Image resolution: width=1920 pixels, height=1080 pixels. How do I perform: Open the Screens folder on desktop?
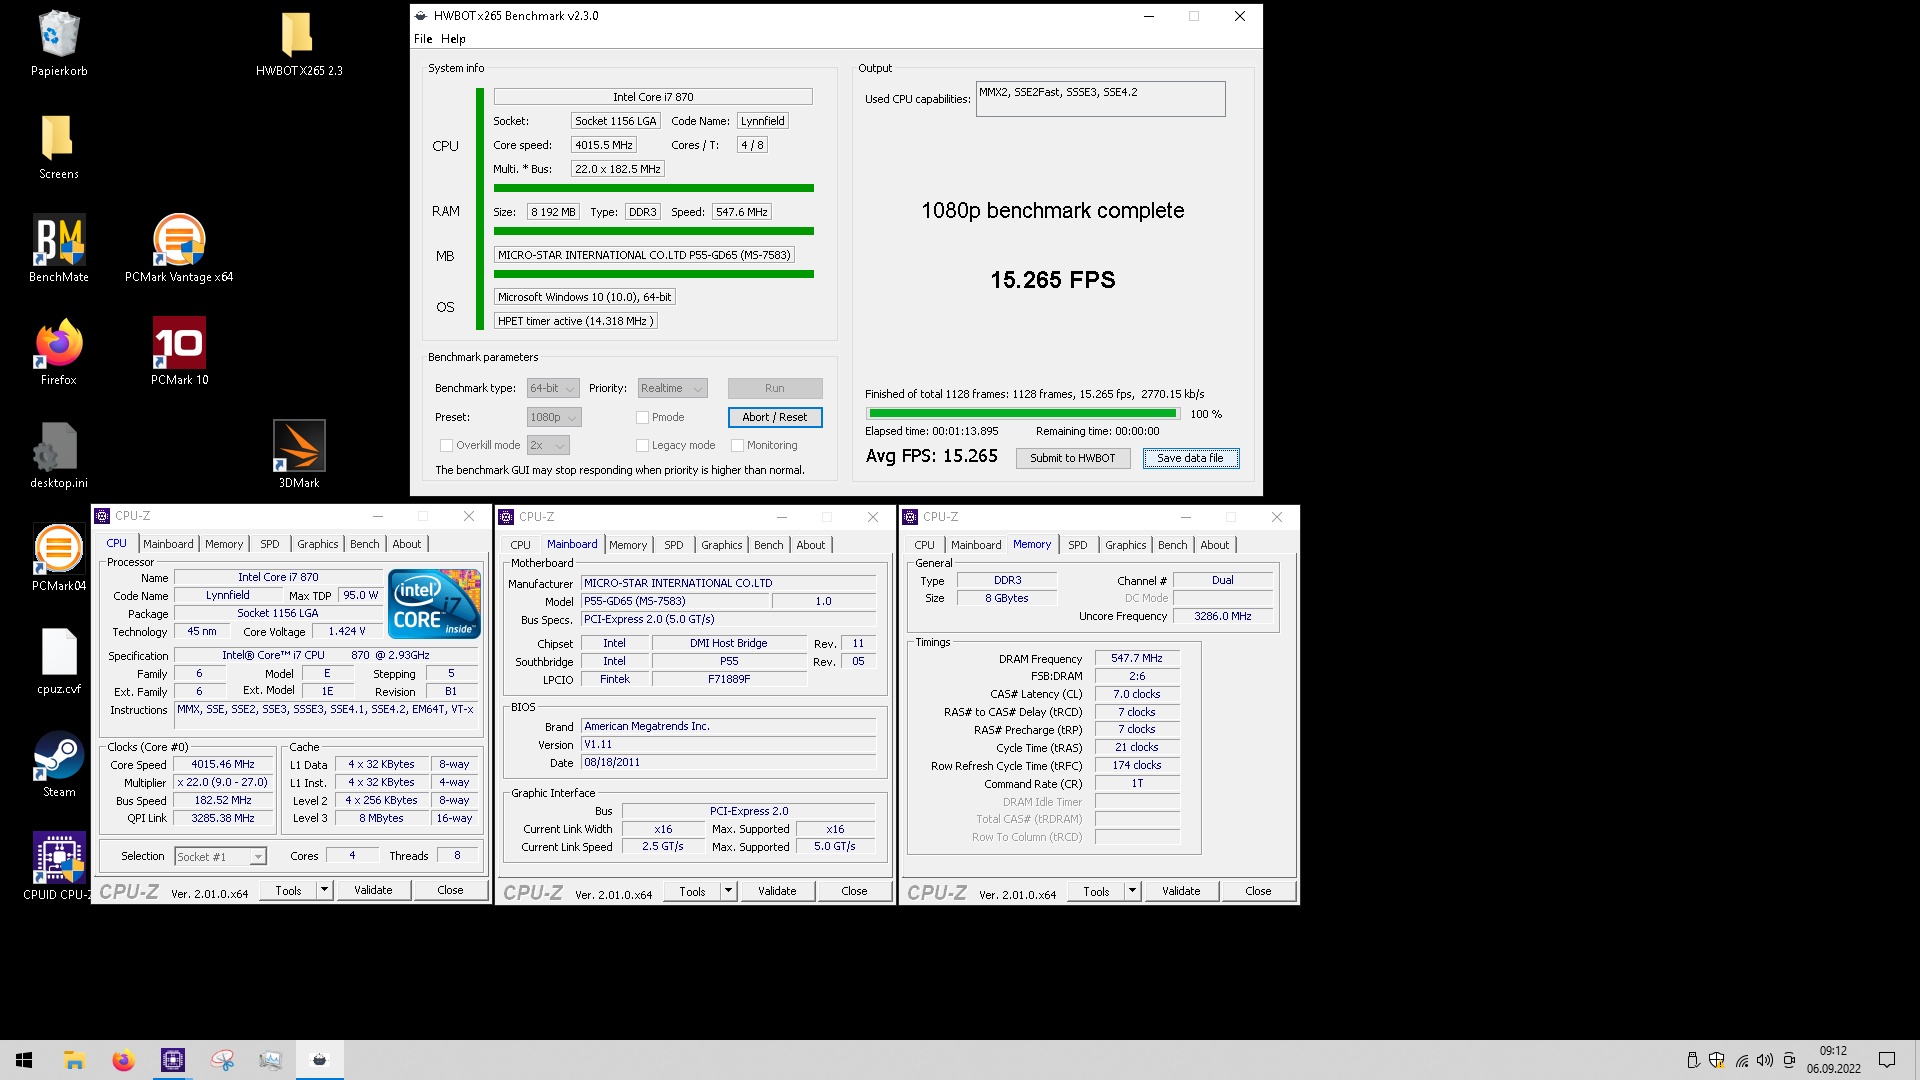point(58,147)
